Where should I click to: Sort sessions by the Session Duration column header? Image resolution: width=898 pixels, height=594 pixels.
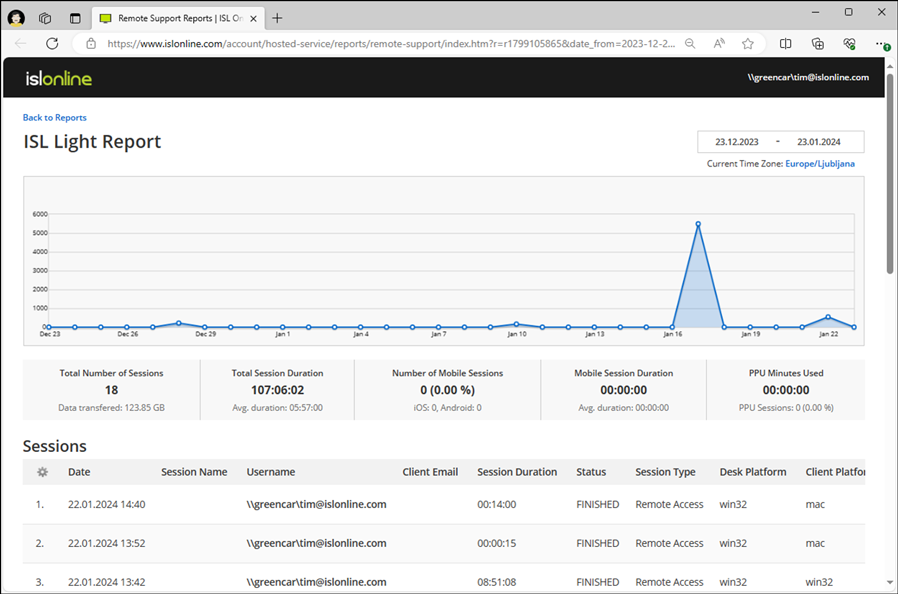[x=516, y=472]
